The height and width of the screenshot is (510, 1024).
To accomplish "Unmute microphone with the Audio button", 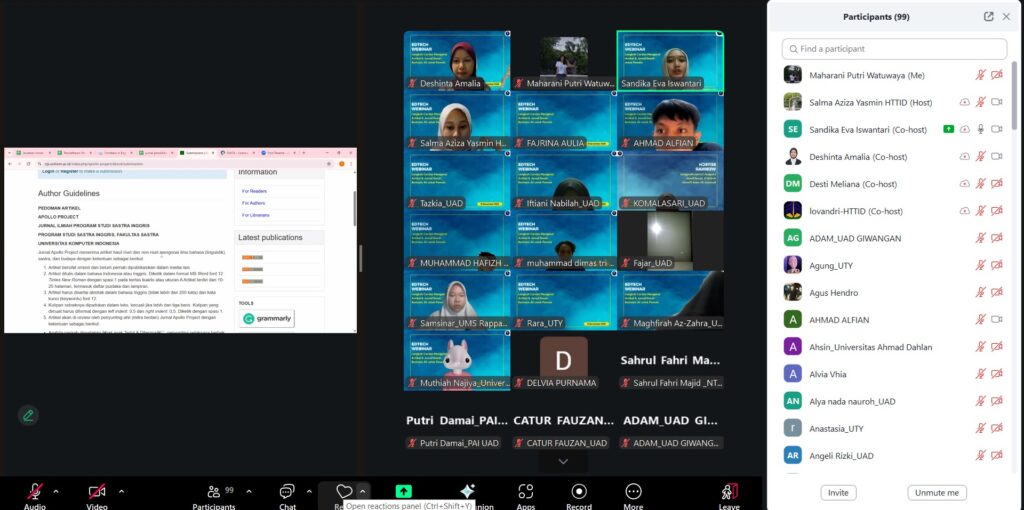I will (x=35, y=491).
